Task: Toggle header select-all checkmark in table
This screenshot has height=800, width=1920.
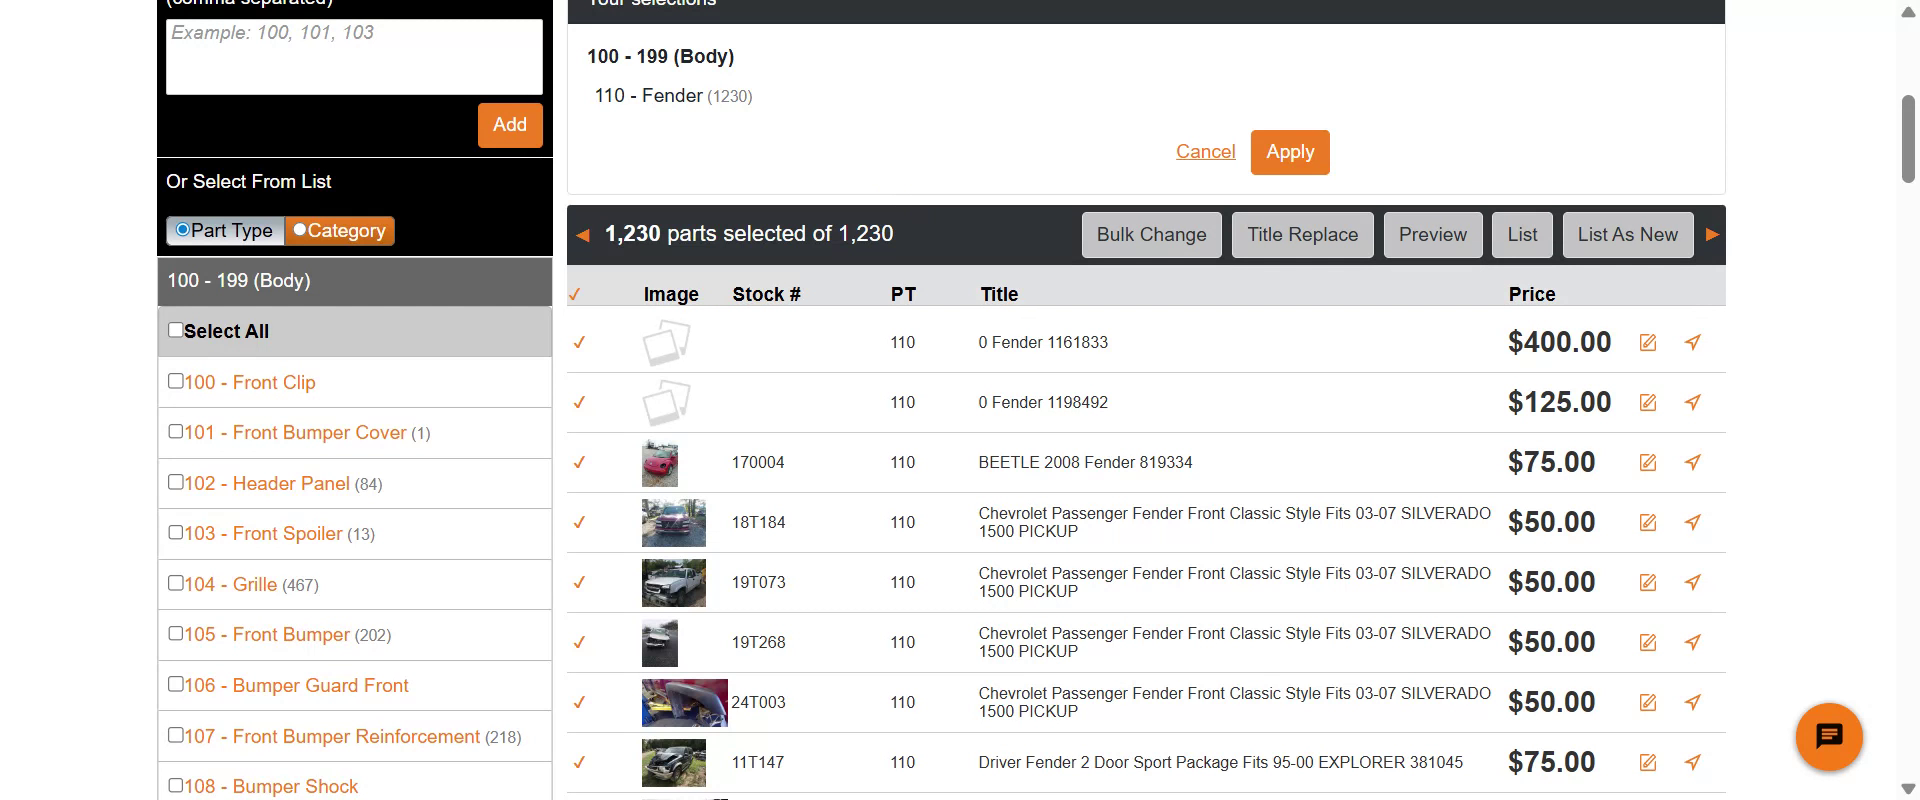Action: point(575,295)
